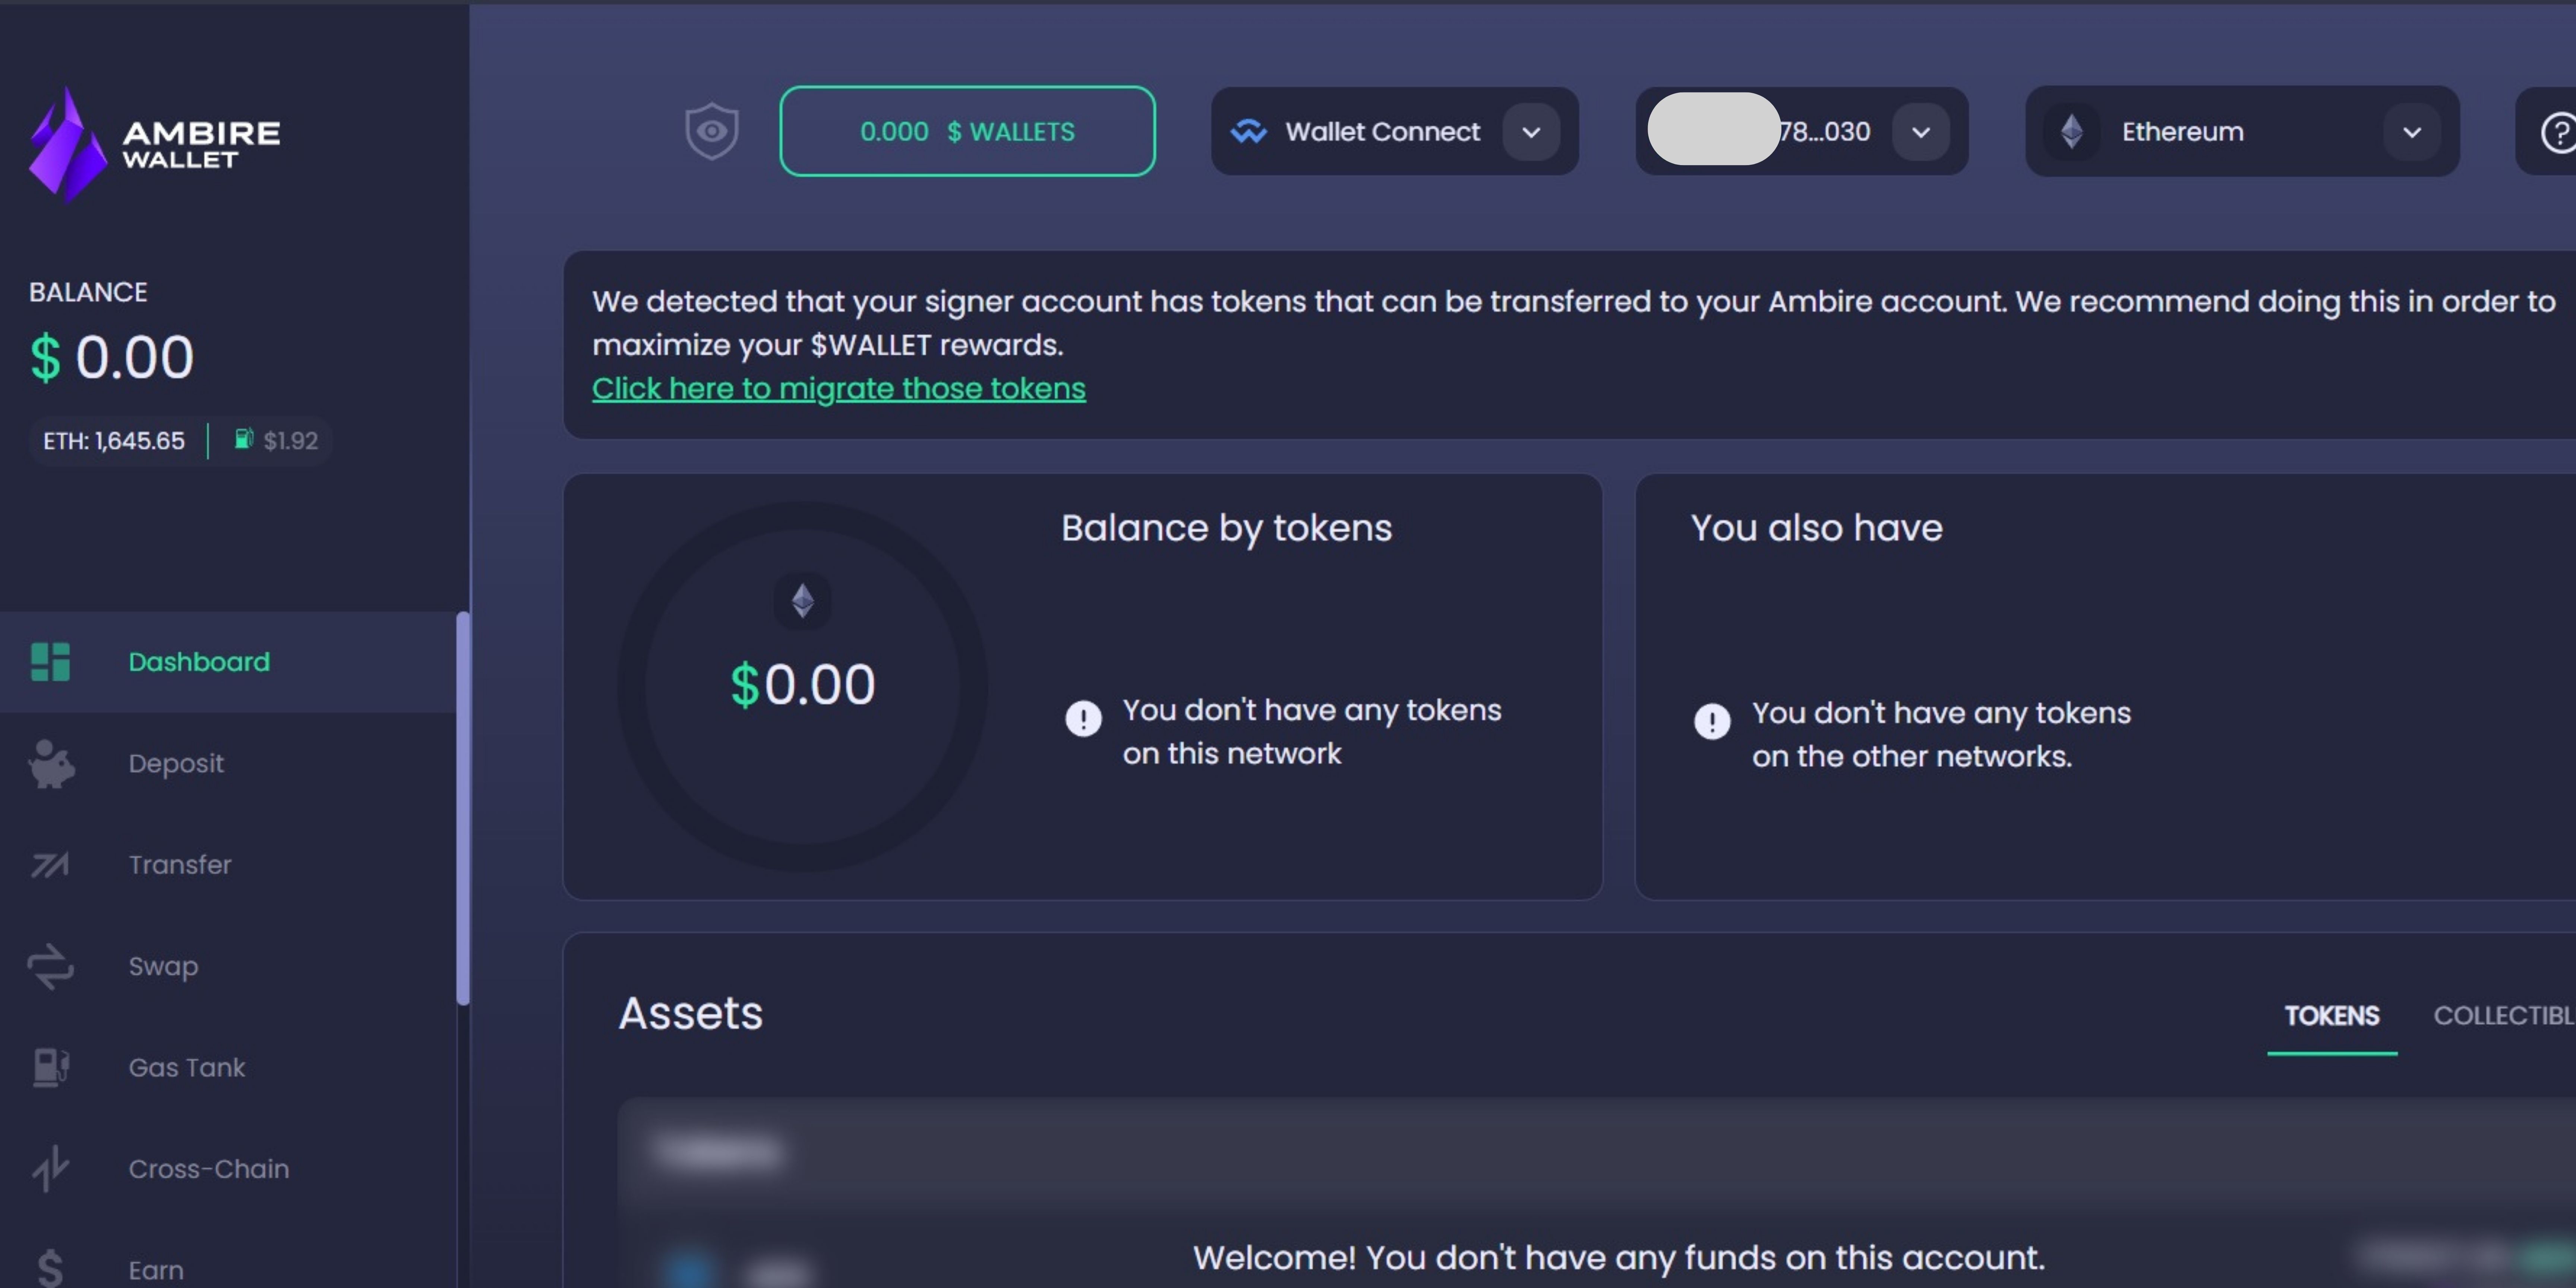Open the Cross-Chain menu item
The width and height of the screenshot is (2576, 1288).
point(228,1169)
